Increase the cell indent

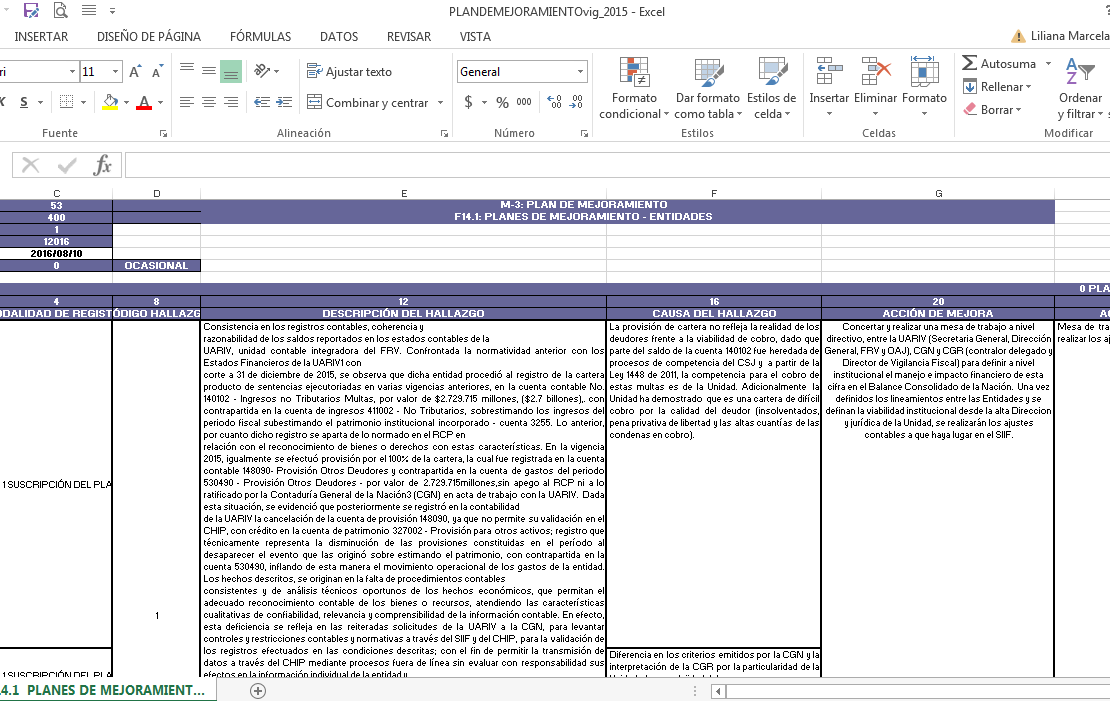284,103
